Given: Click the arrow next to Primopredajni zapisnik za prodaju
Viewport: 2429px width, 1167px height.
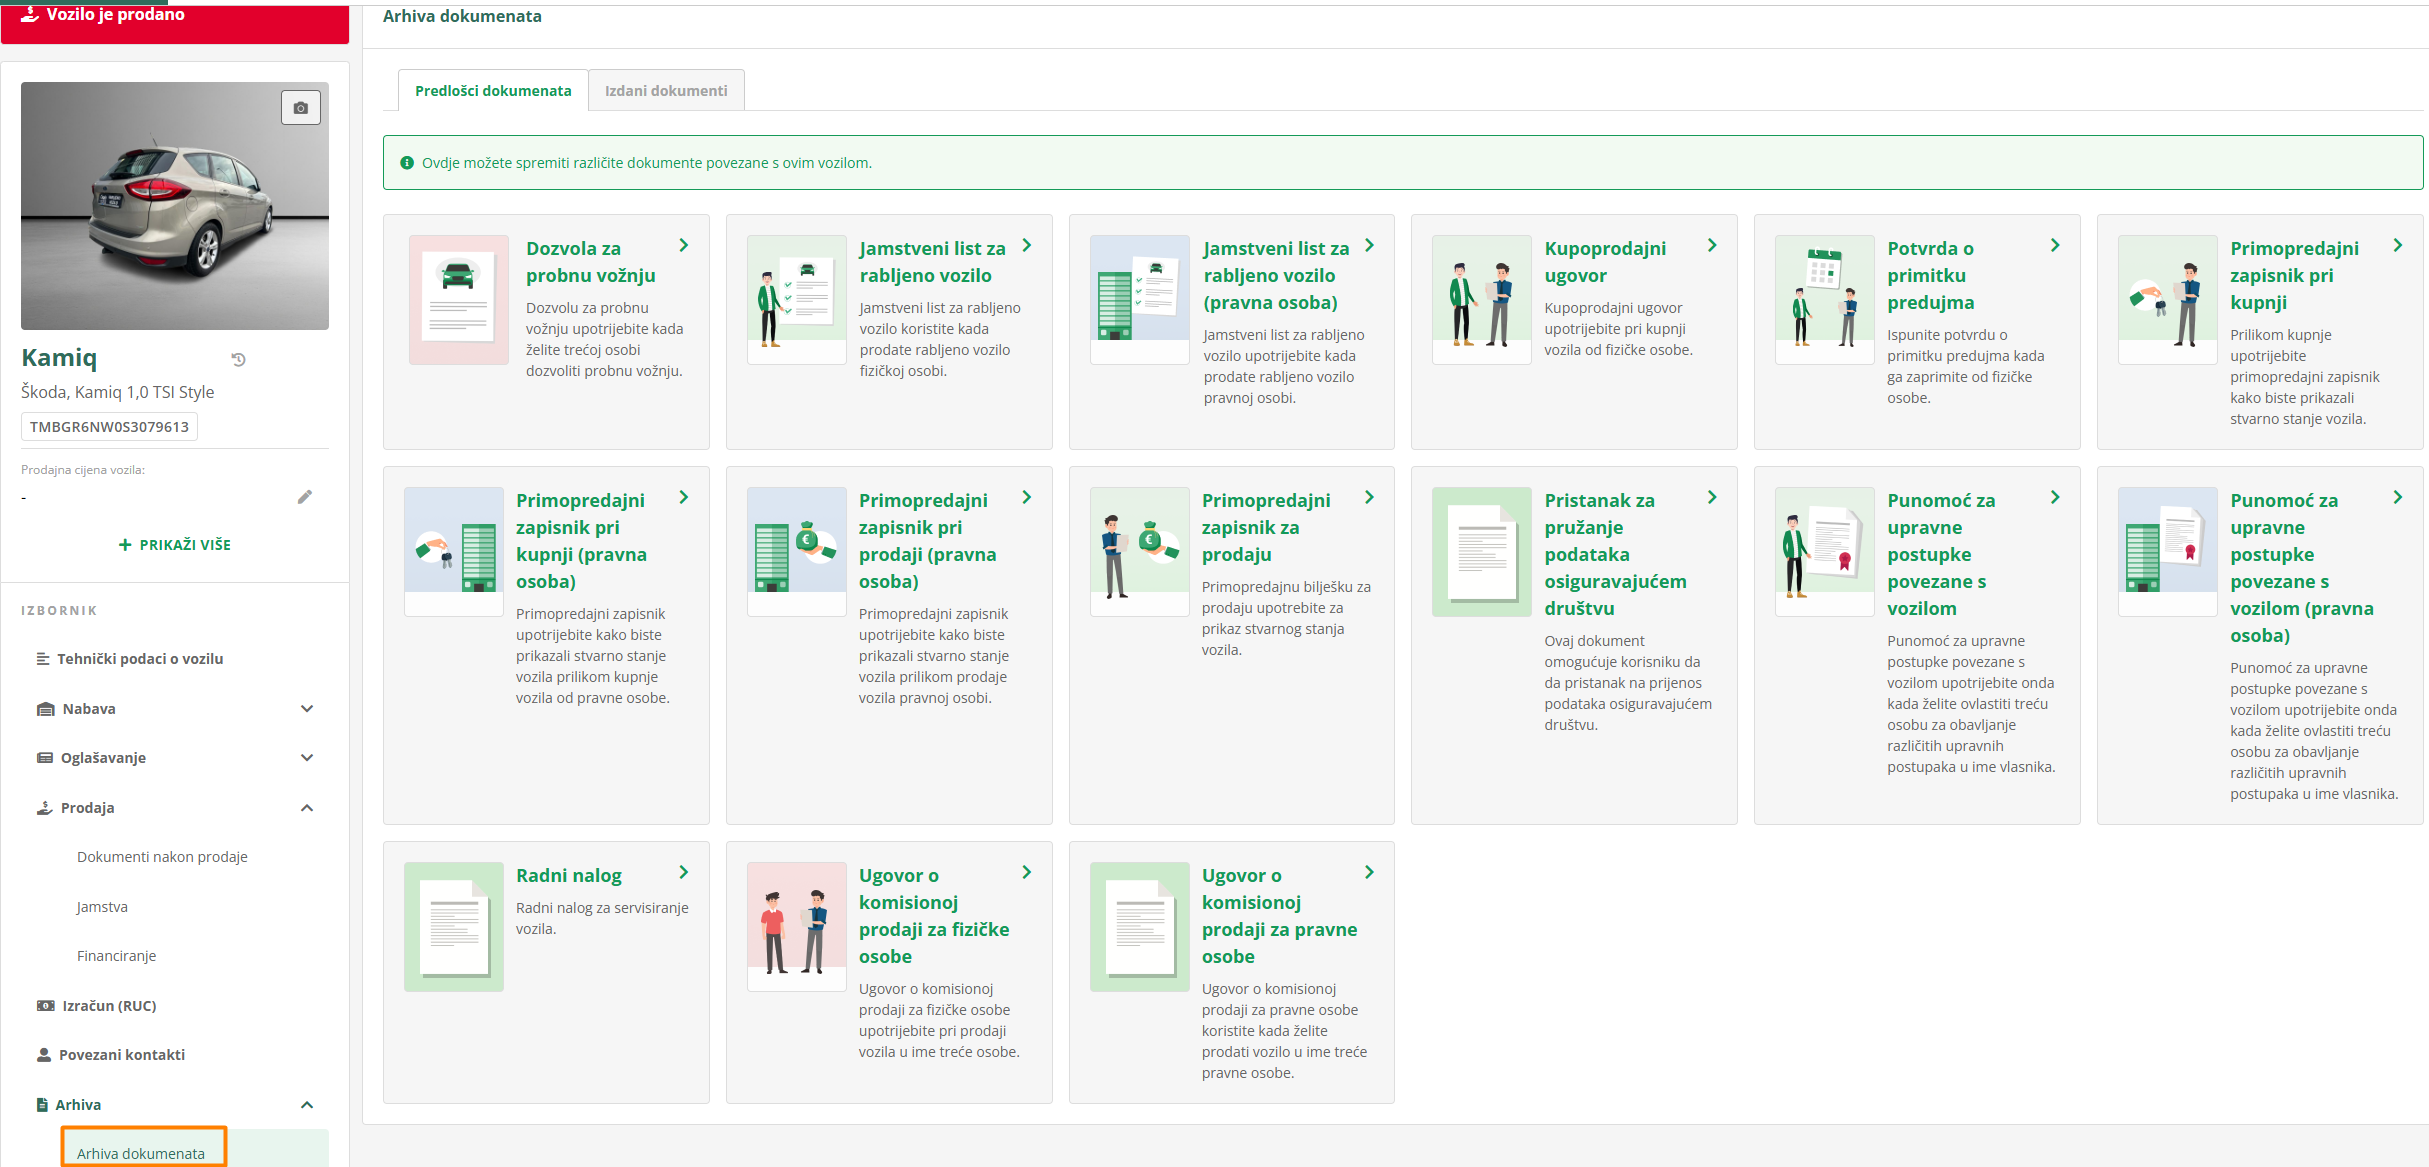Looking at the screenshot, I should (1369, 498).
